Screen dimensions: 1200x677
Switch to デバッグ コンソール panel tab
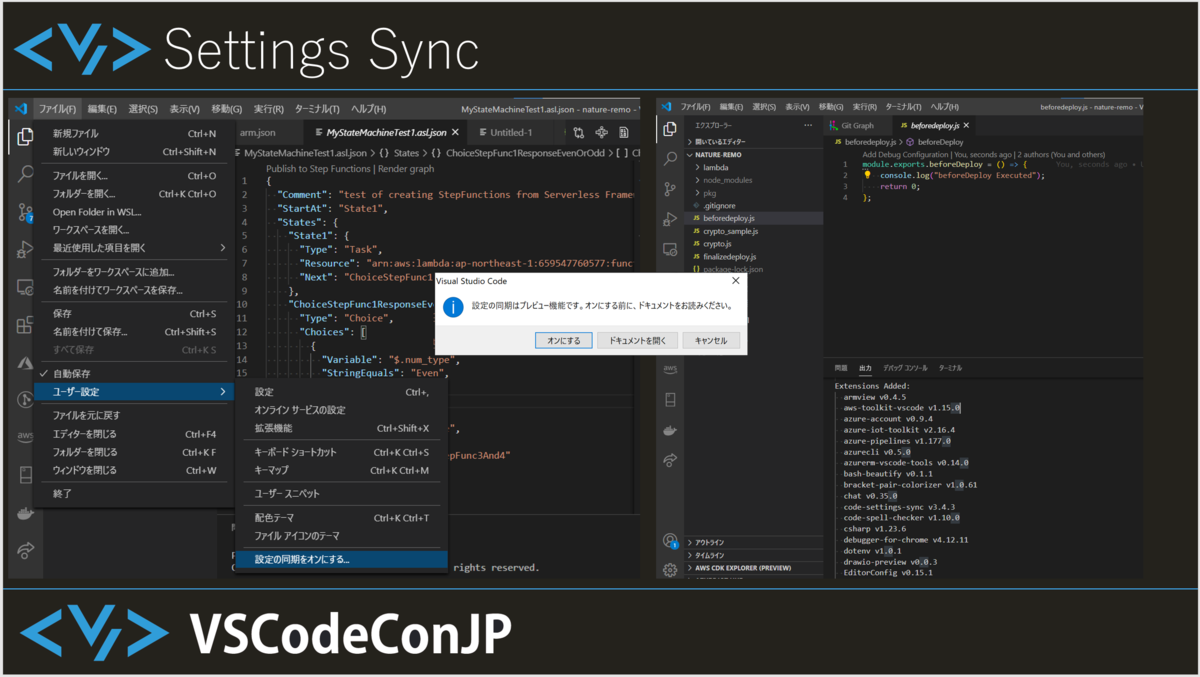(x=906, y=368)
